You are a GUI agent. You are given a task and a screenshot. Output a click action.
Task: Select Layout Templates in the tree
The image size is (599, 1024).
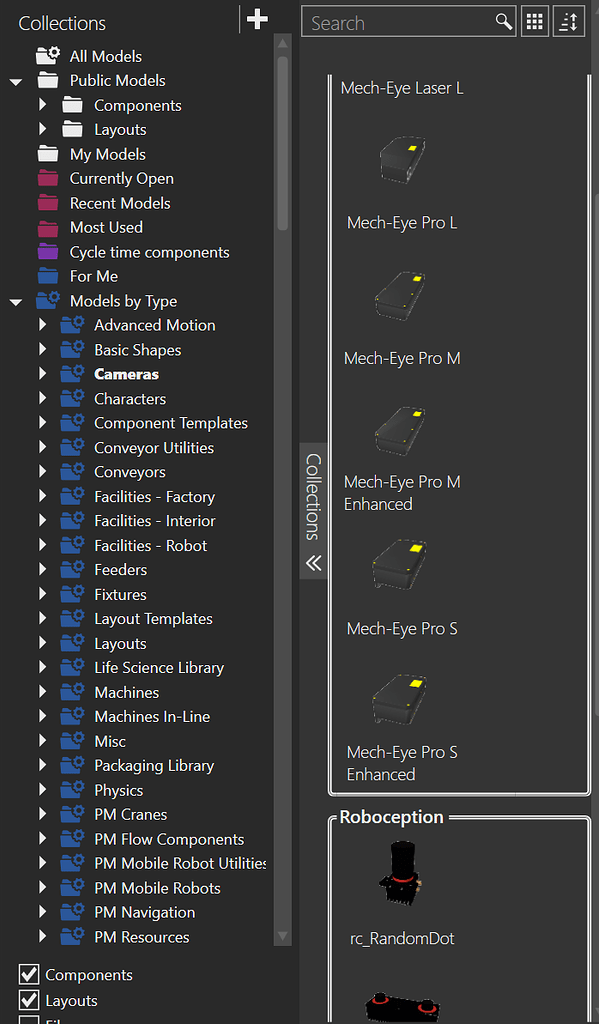click(x=154, y=618)
